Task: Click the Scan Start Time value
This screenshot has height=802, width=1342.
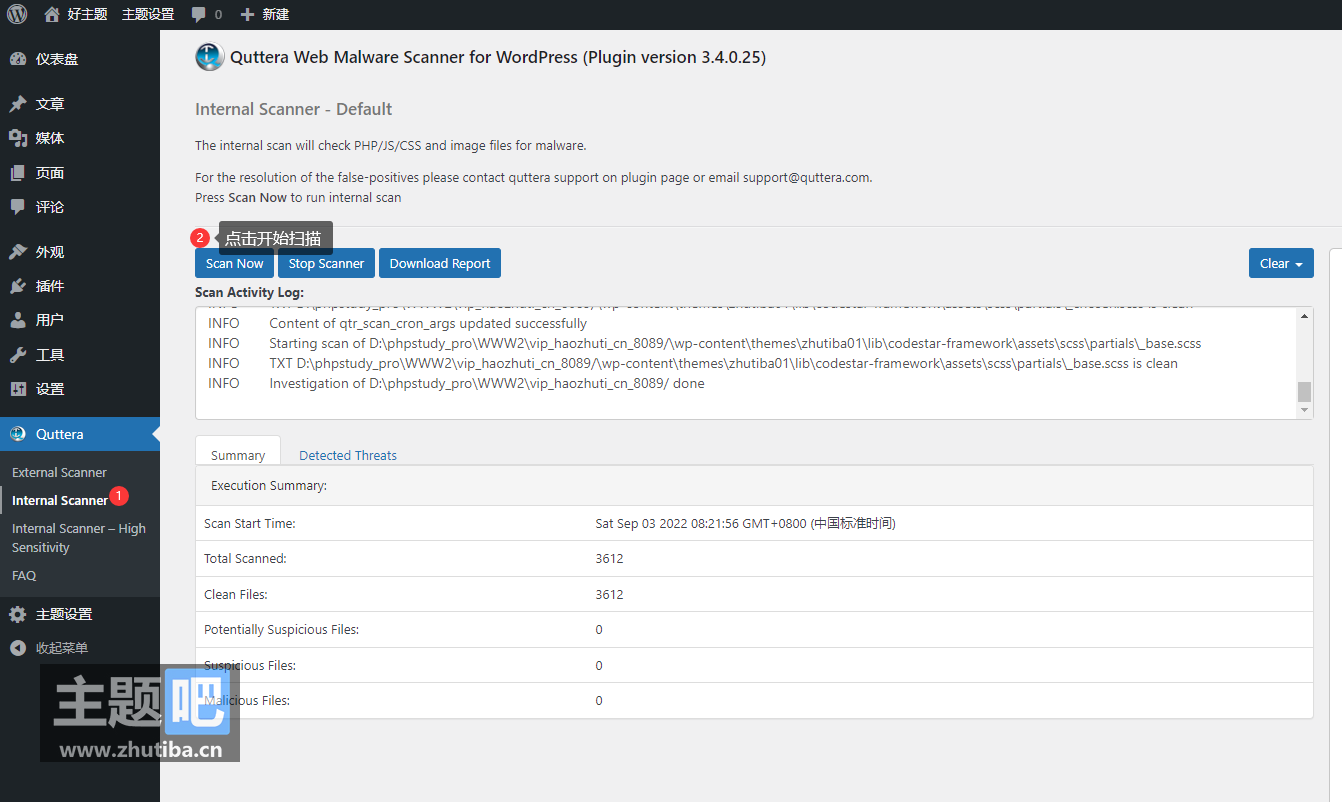Action: [745, 523]
